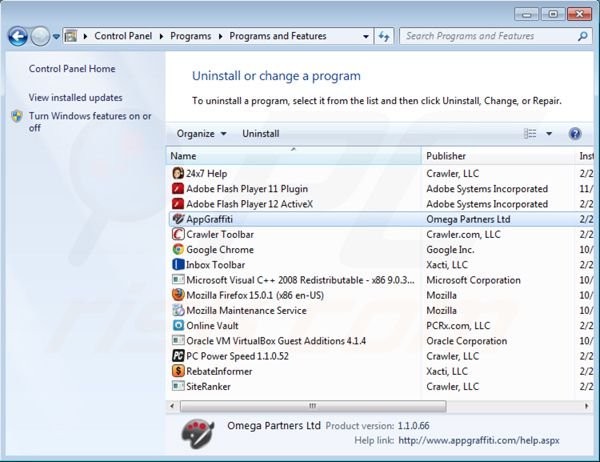The height and width of the screenshot is (462, 600).
Task: Select Mozilla Firefox 15.0.1 entry
Action: tap(255, 295)
